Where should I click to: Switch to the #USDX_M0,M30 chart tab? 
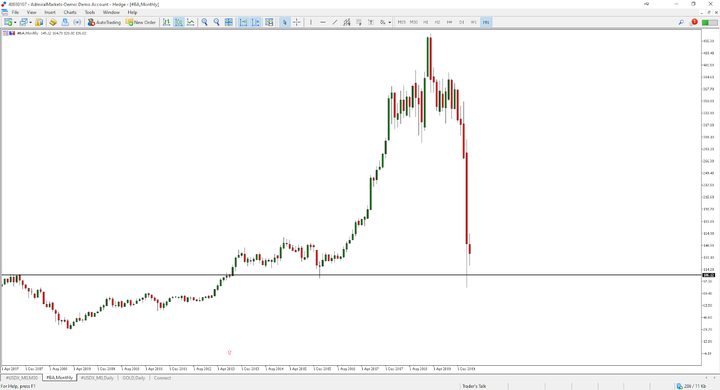click(22, 378)
